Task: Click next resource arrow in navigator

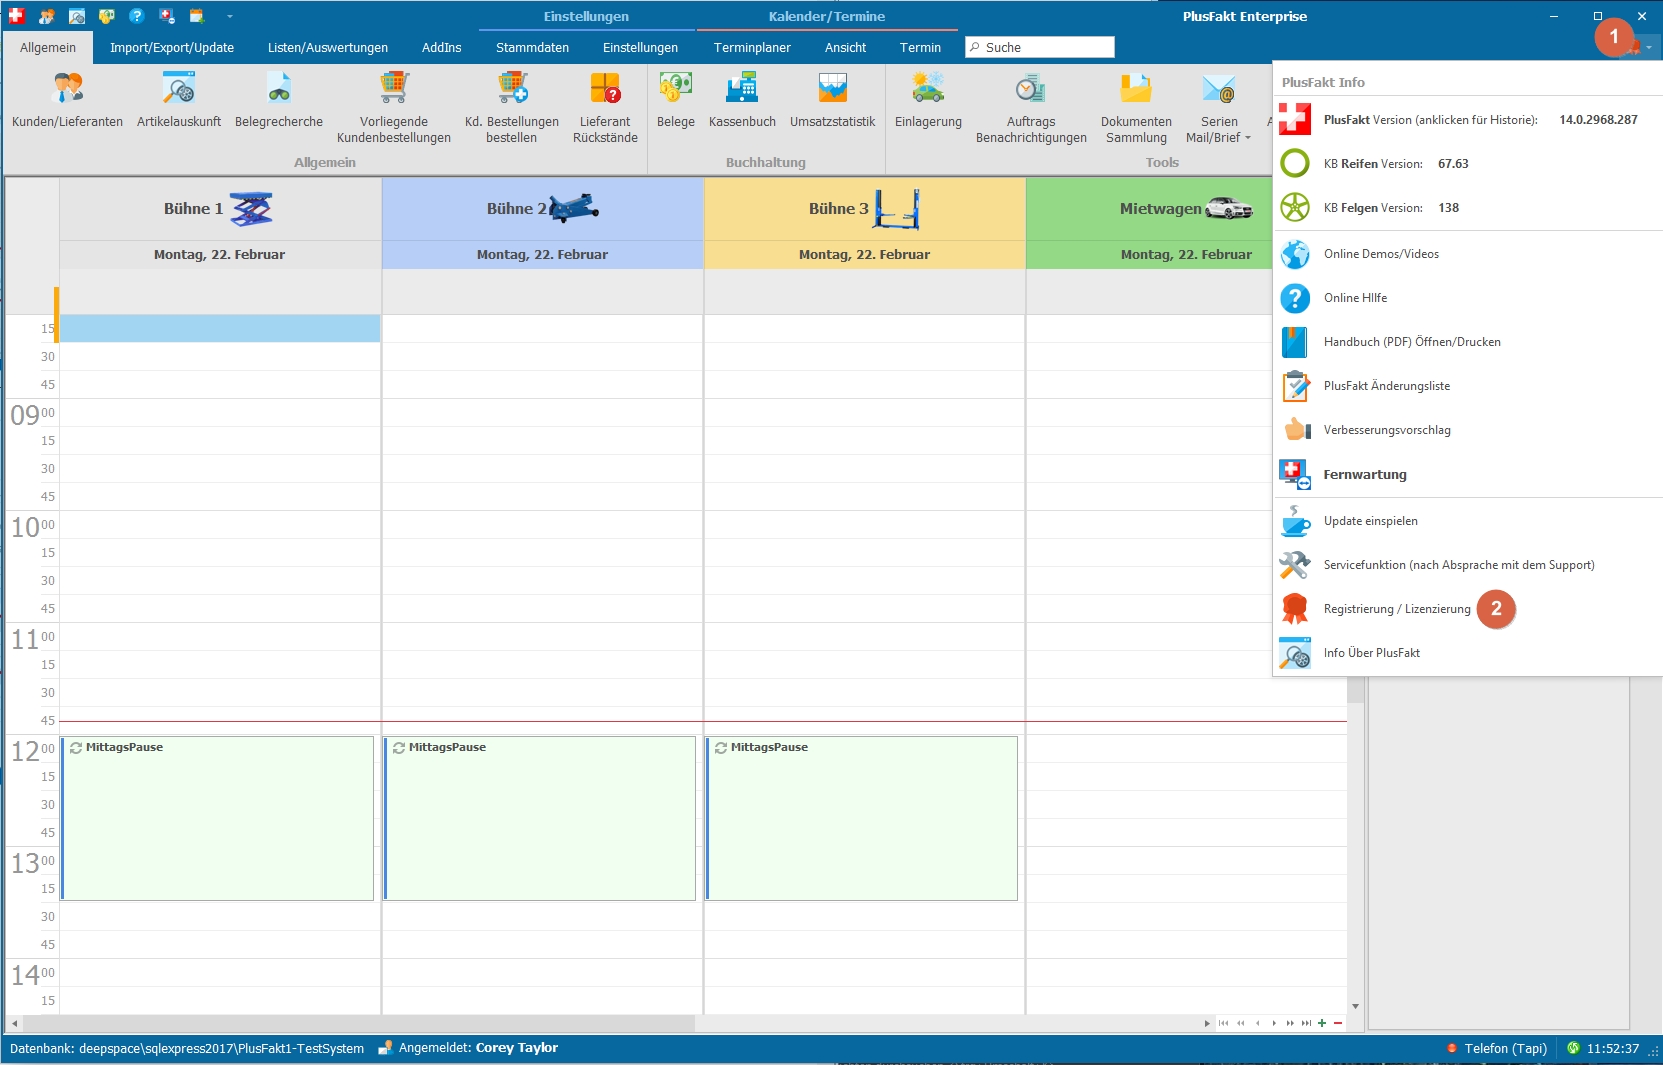Action: (1274, 1023)
